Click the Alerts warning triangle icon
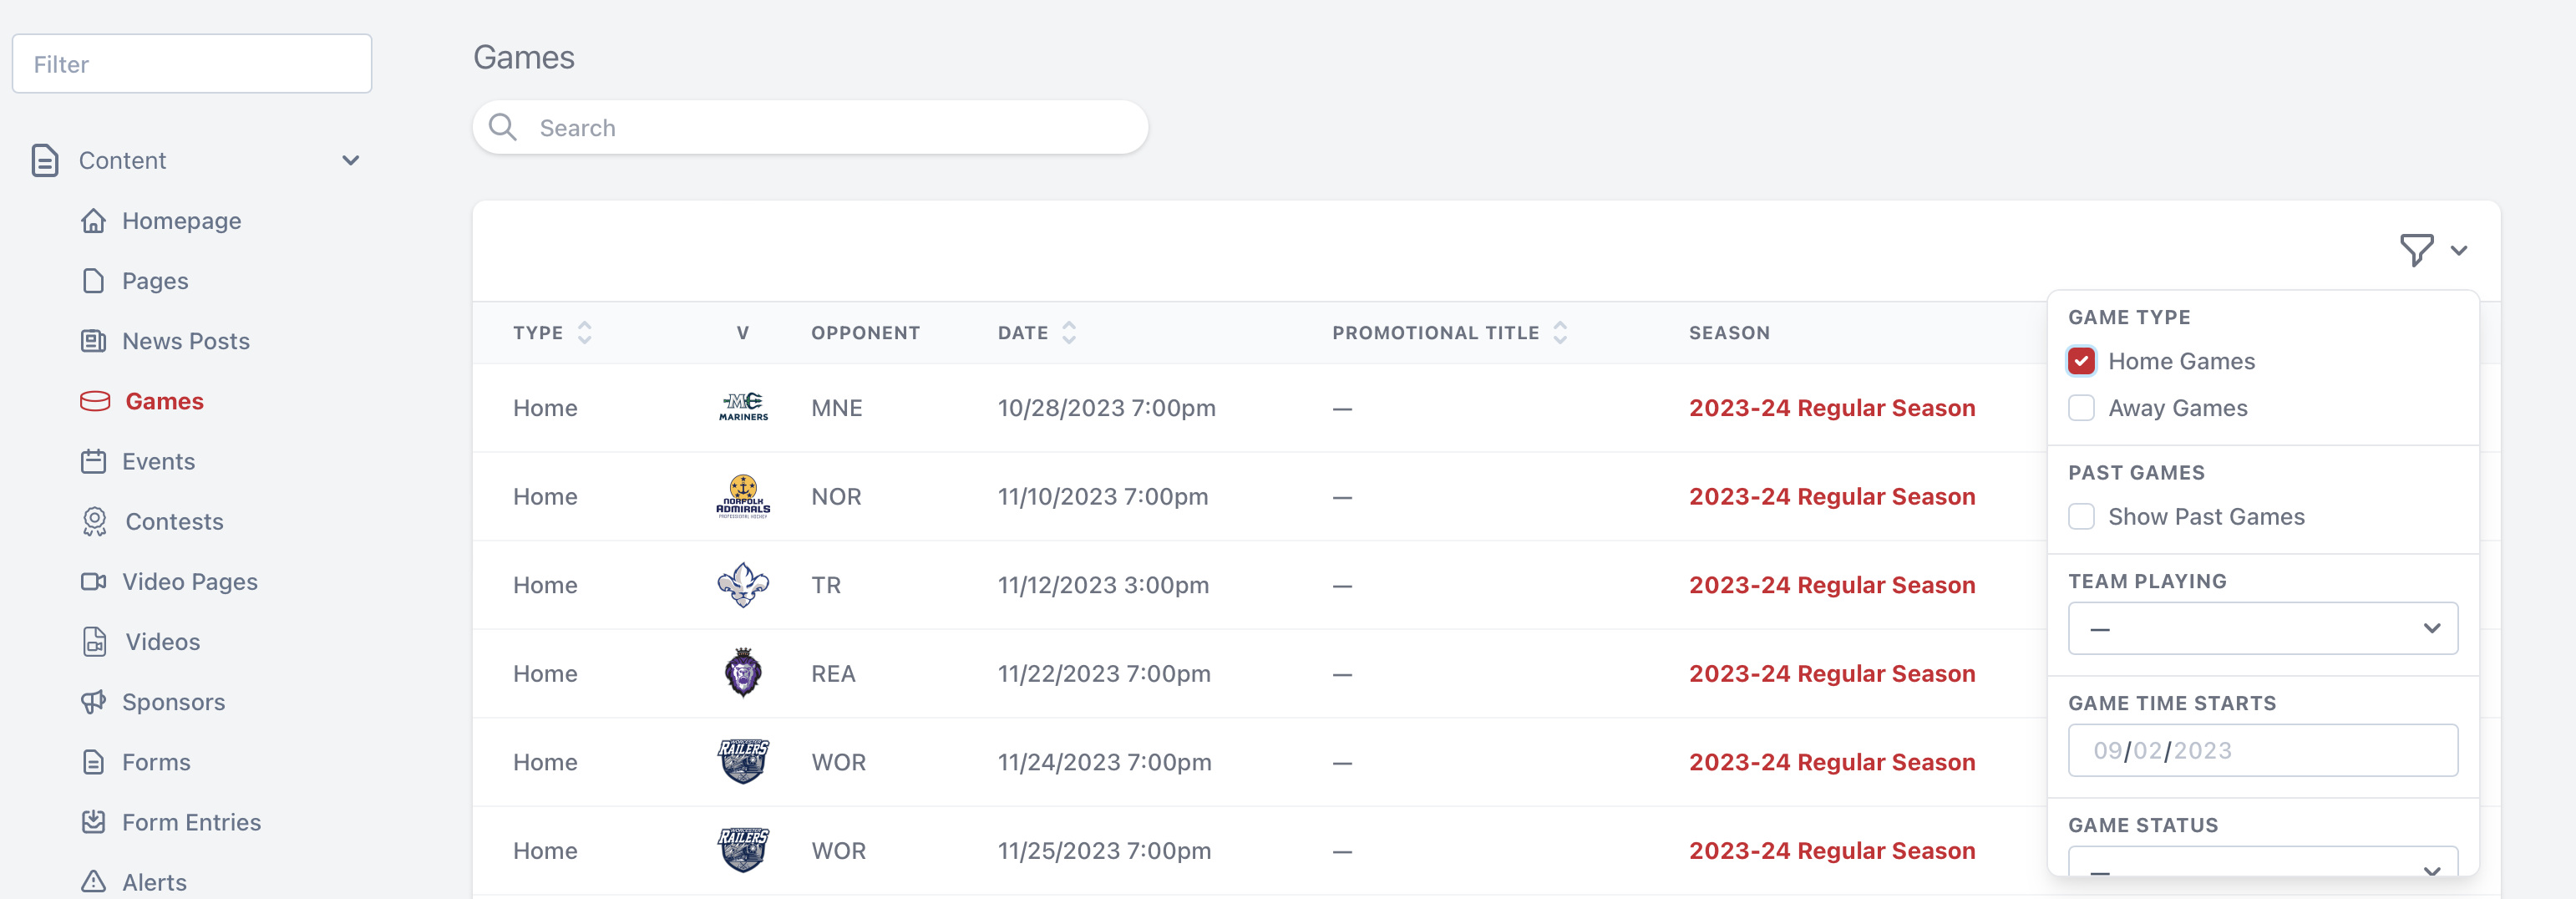 pos(93,882)
